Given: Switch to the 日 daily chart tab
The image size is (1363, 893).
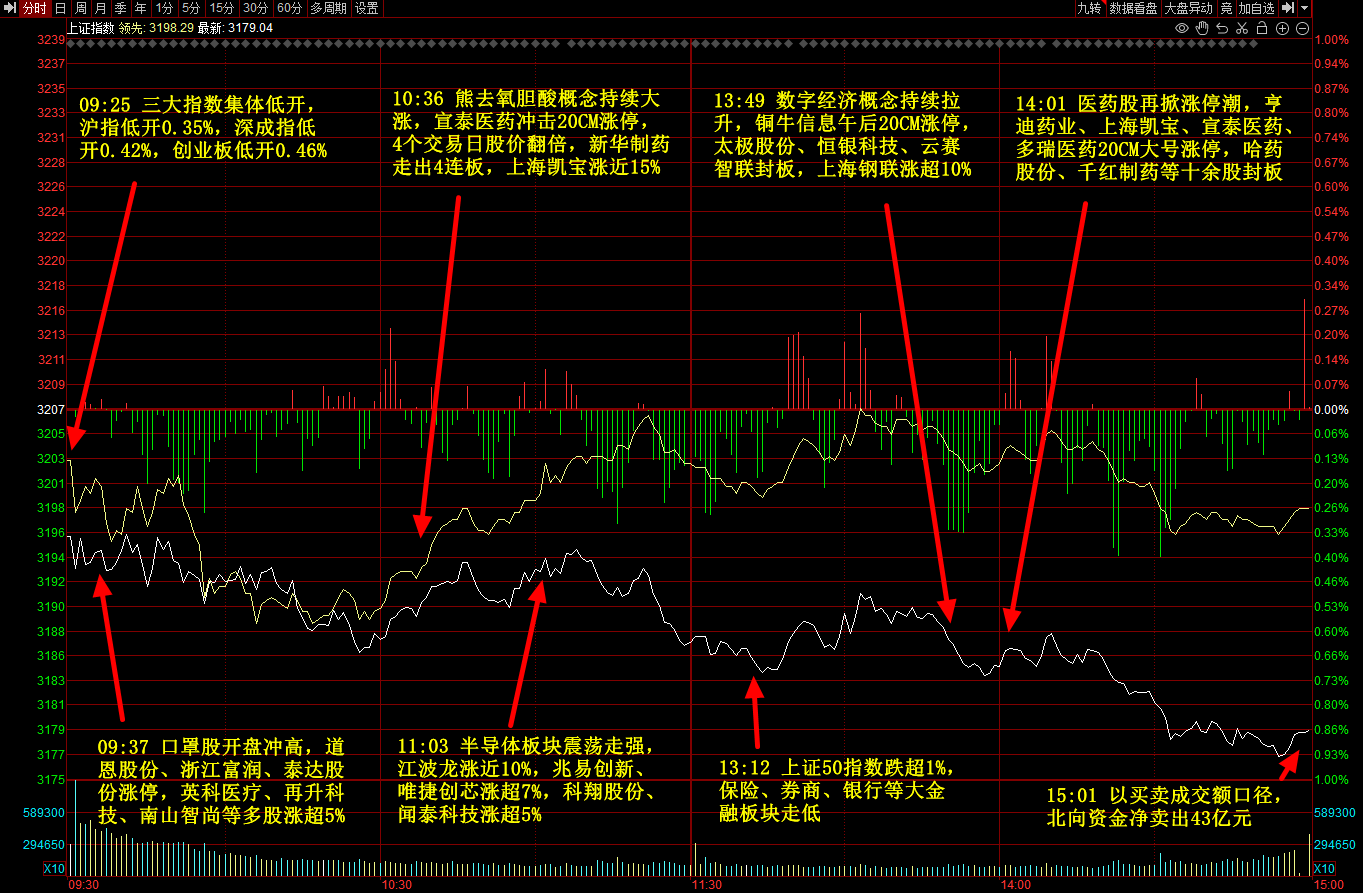Looking at the screenshot, I should pos(60,8).
